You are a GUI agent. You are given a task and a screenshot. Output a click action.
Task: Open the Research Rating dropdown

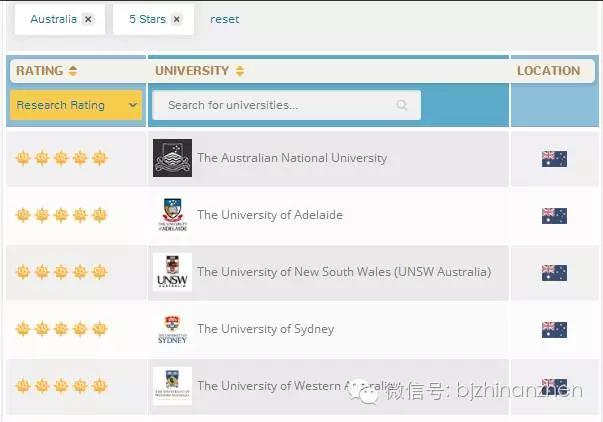pos(76,105)
